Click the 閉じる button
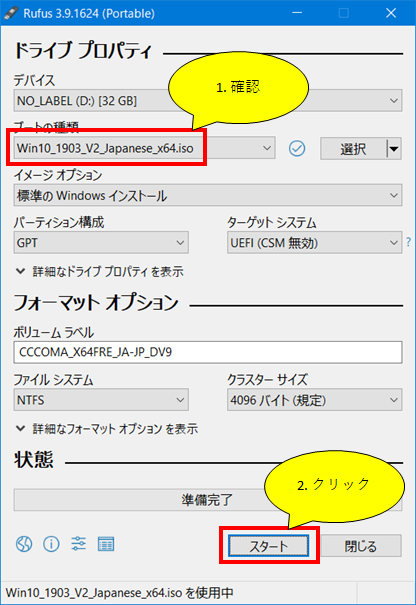 (x=361, y=546)
